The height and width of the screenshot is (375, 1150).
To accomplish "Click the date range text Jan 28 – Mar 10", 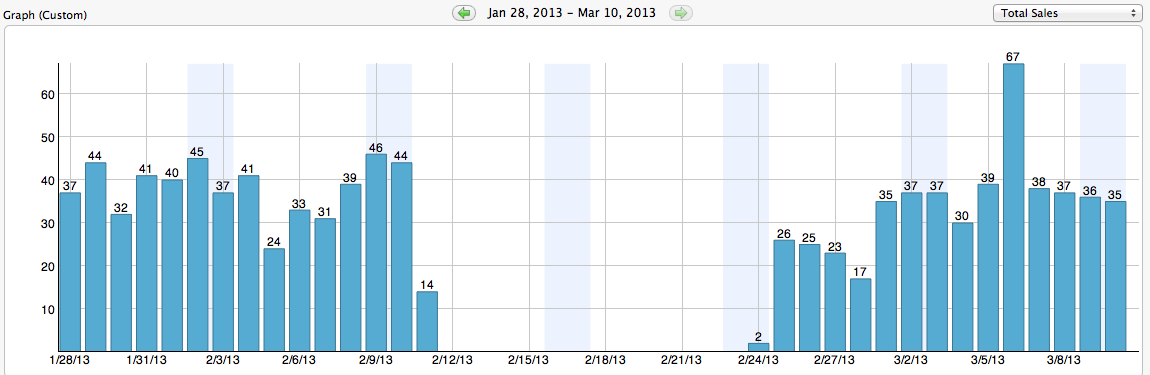I will [x=572, y=13].
